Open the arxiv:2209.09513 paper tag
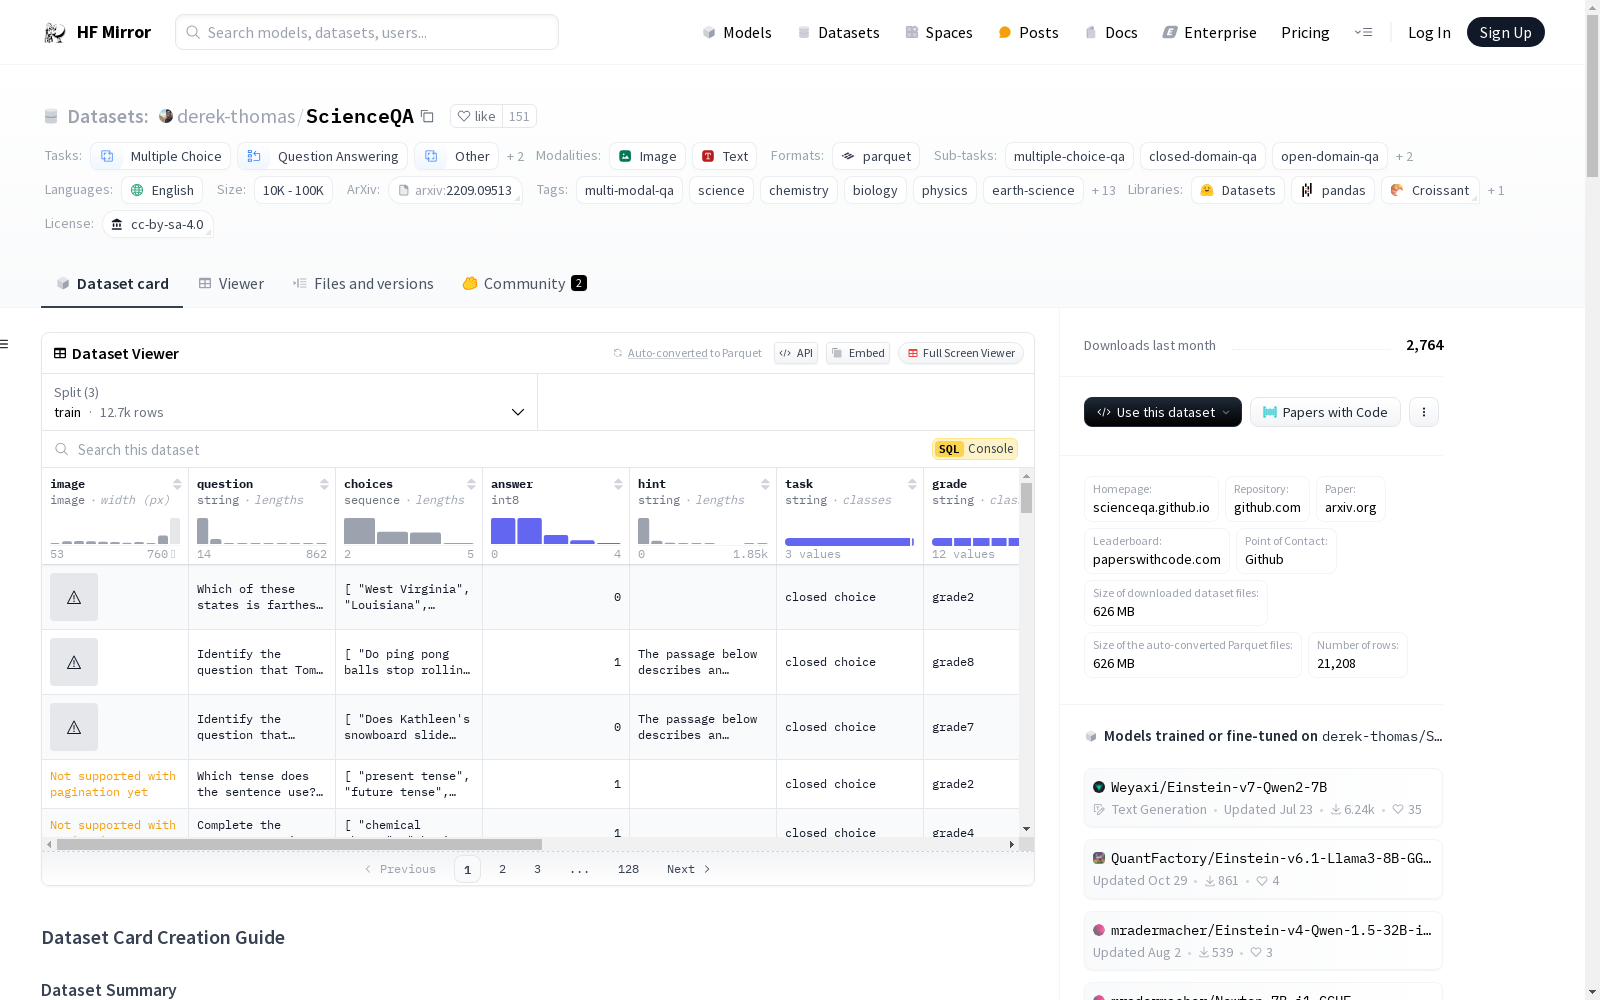The image size is (1600, 1000). click(455, 190)
